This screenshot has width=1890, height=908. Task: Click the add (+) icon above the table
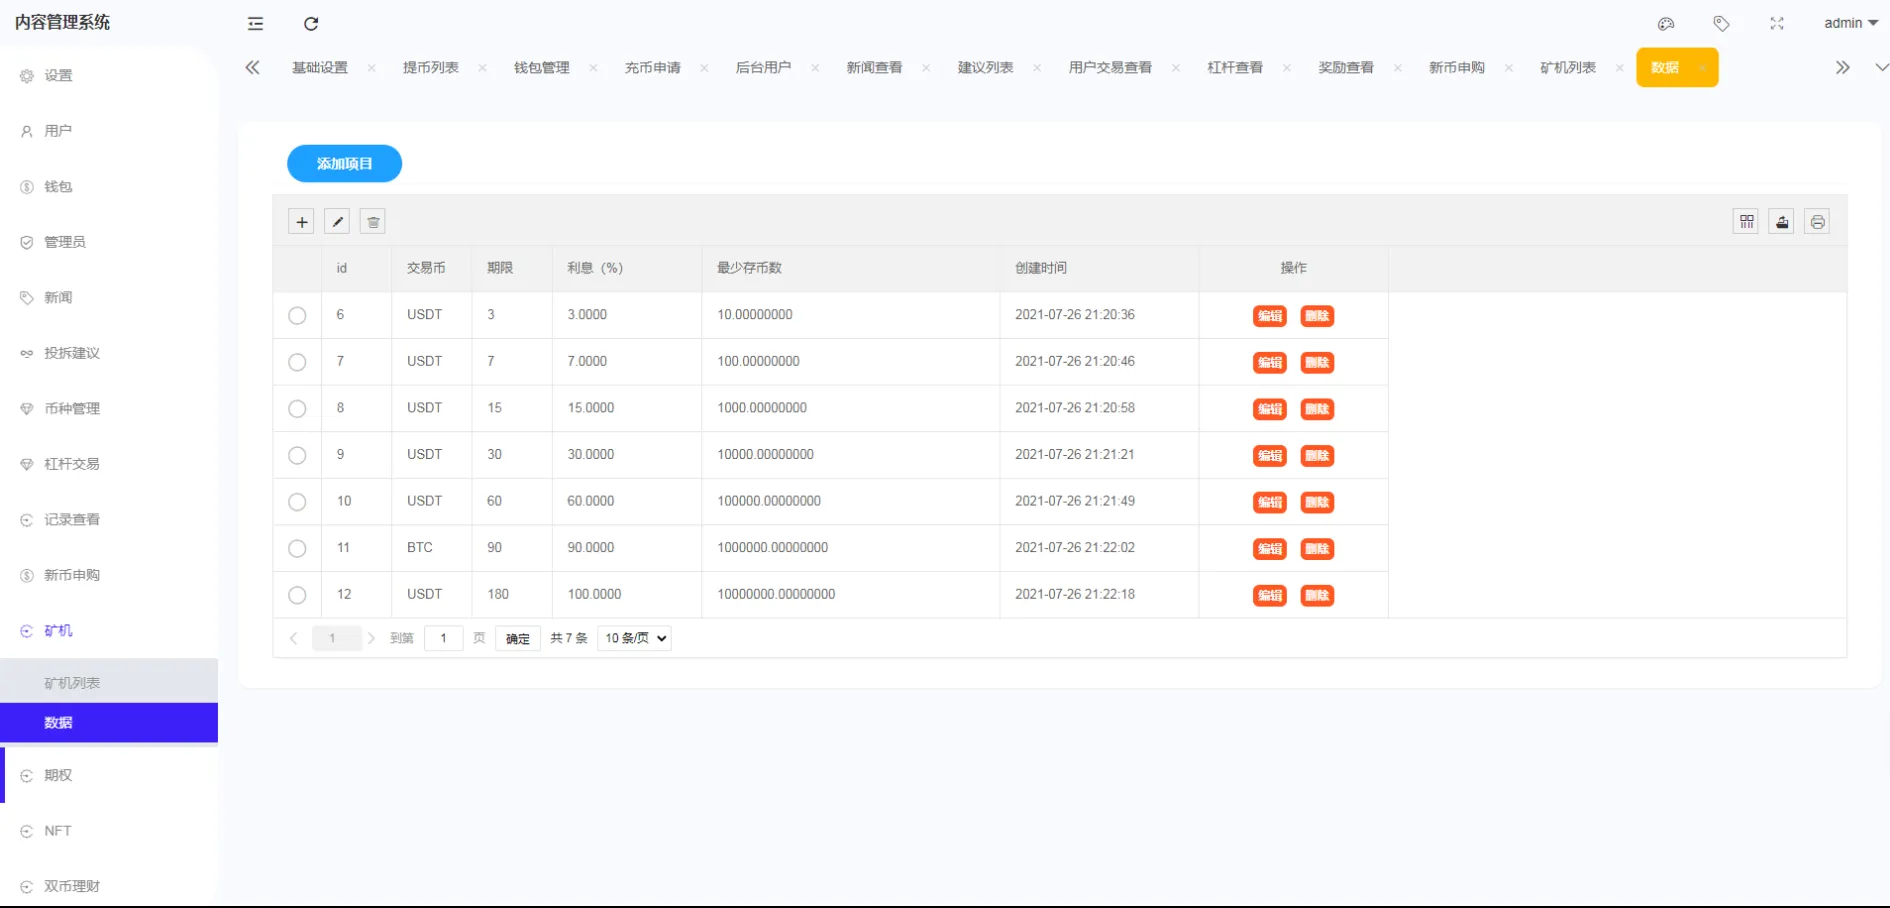coord(301,221)
